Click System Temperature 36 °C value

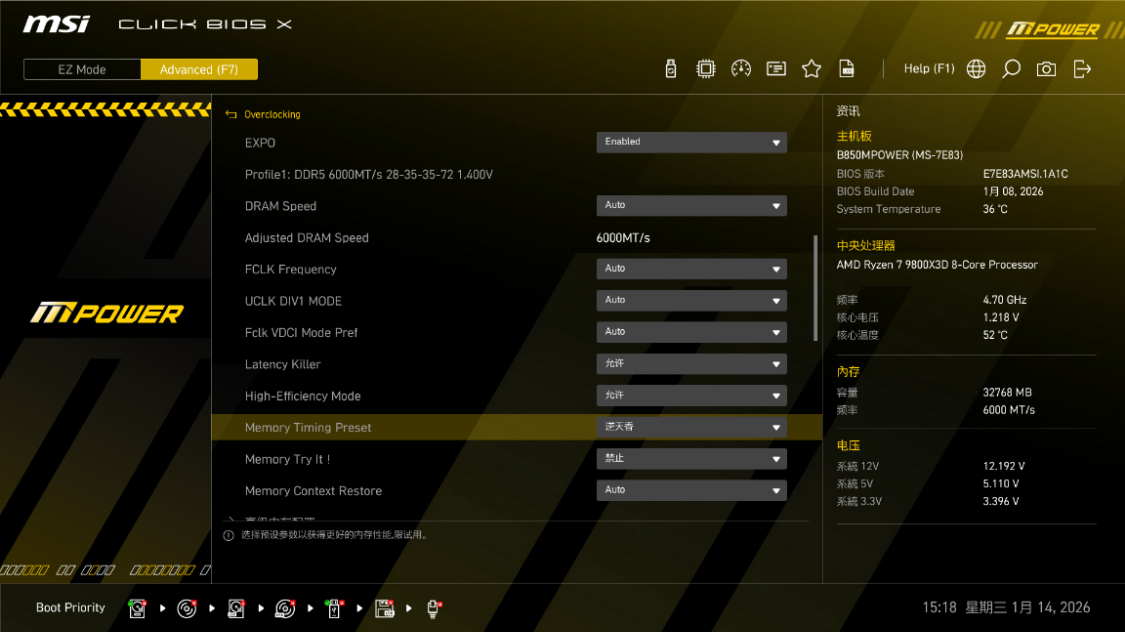click(995, 209)
